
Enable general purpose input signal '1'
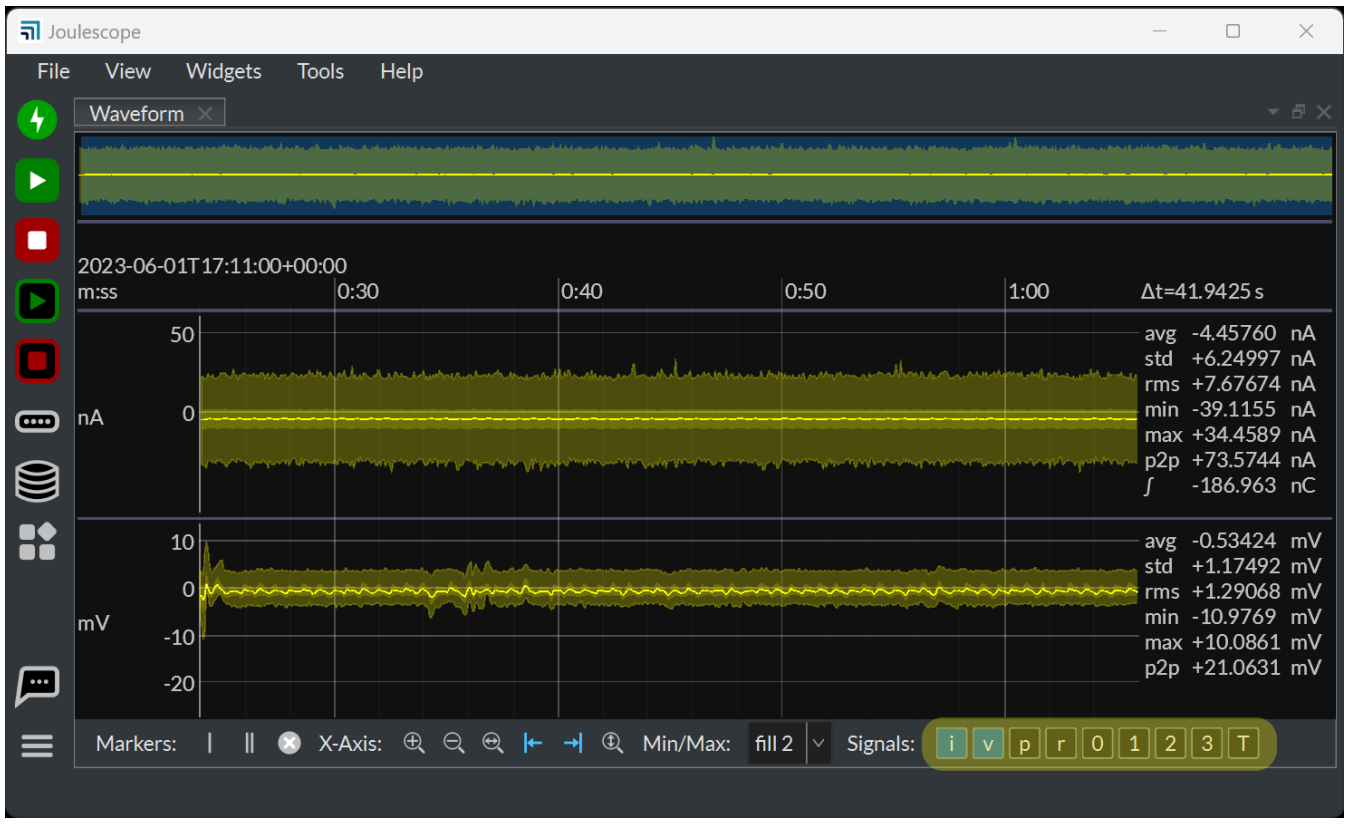(1133, 744)
